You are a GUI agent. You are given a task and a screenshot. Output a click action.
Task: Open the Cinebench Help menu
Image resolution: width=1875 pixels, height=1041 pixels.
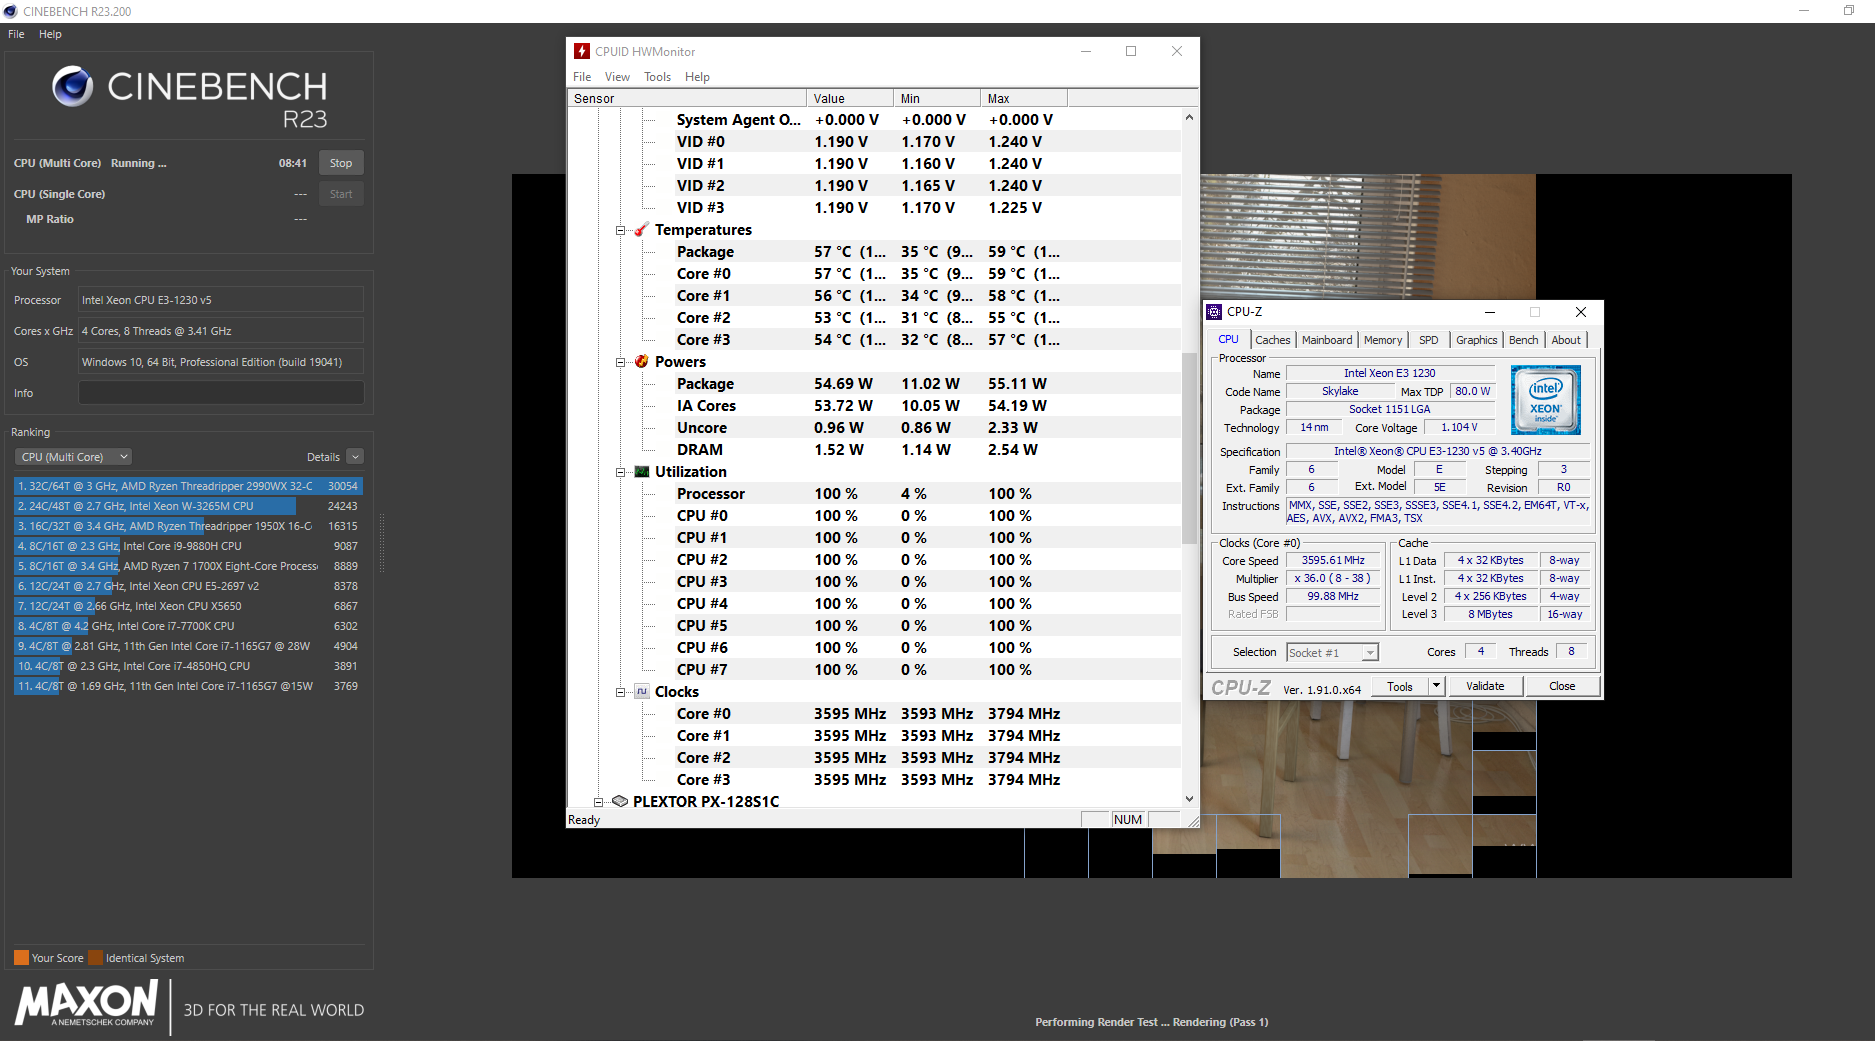(50, 34)
